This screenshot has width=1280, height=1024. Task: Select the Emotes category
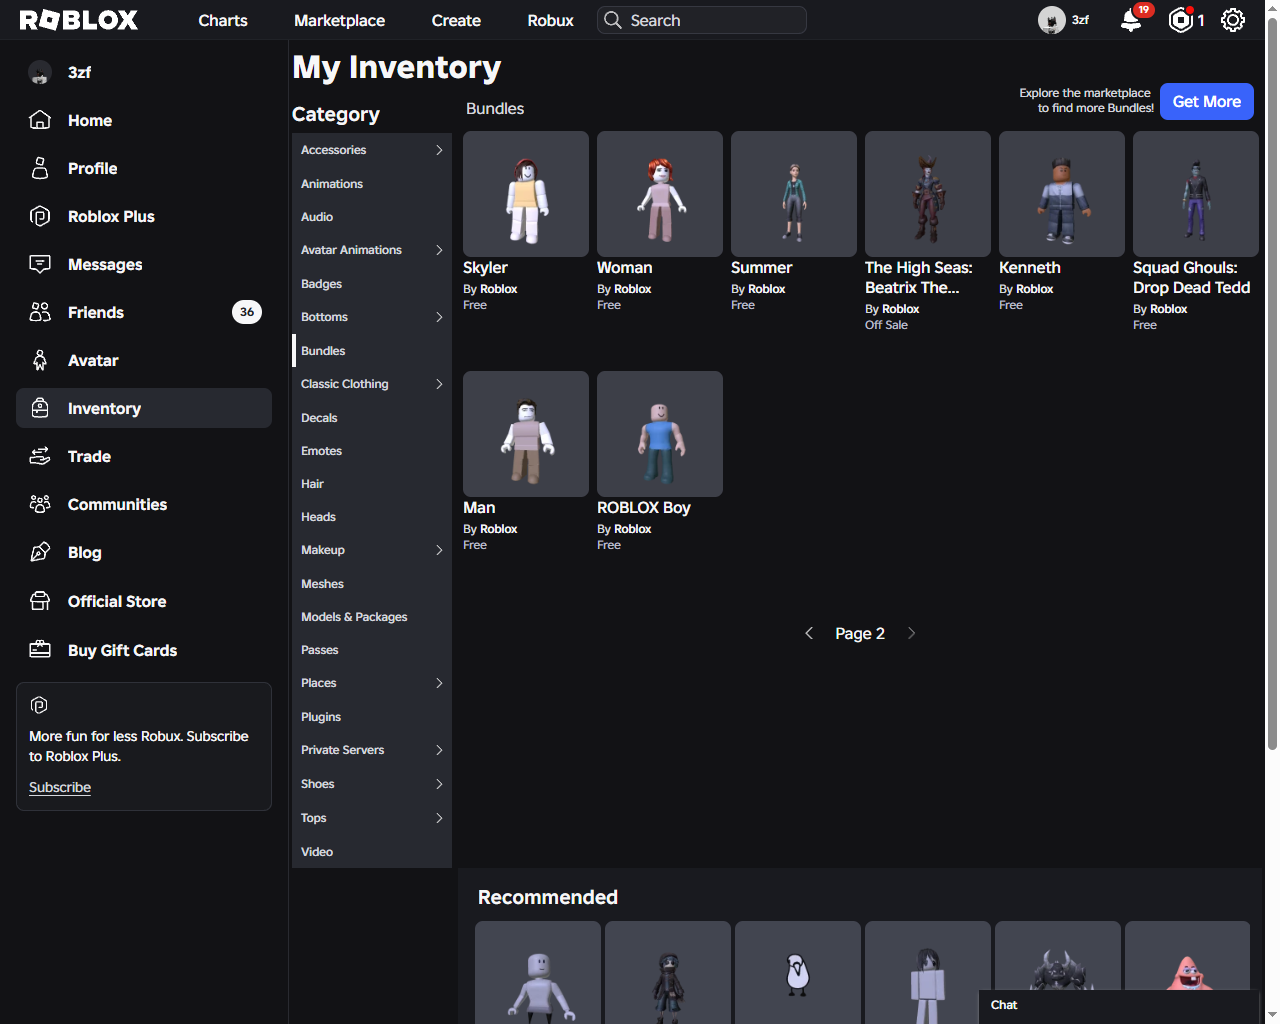372,451
